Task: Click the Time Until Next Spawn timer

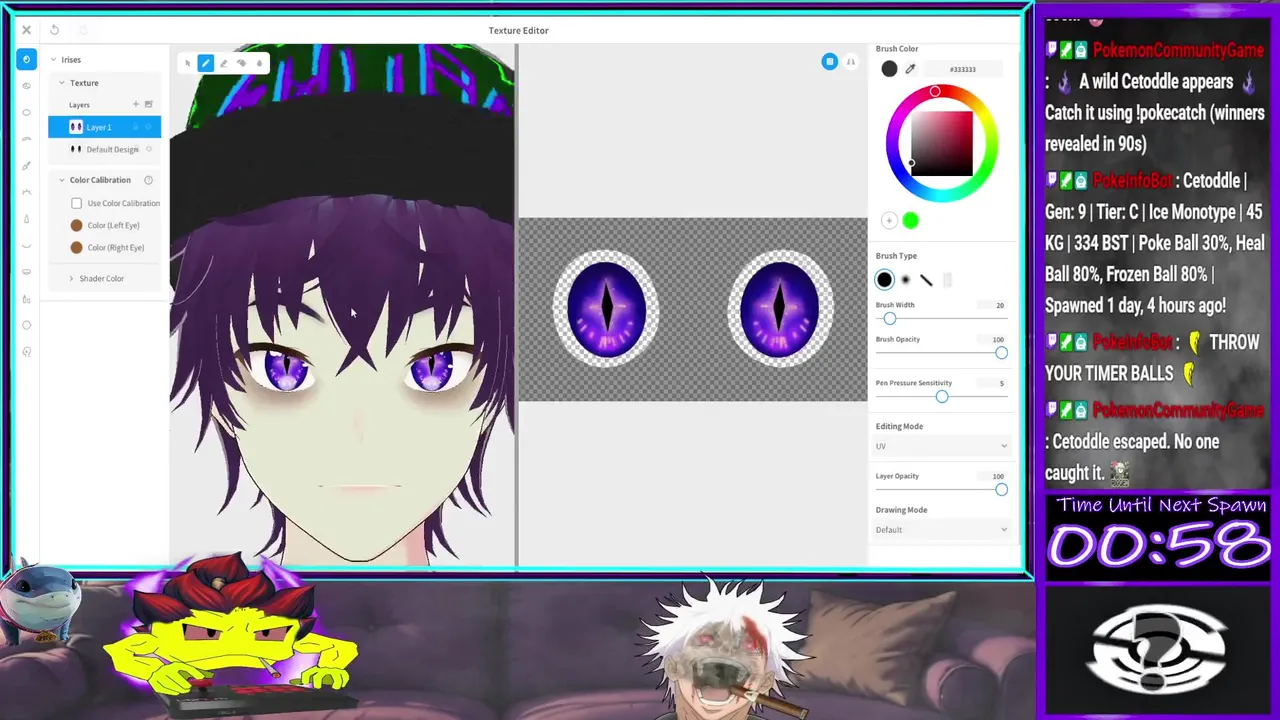Action: 1160,536
